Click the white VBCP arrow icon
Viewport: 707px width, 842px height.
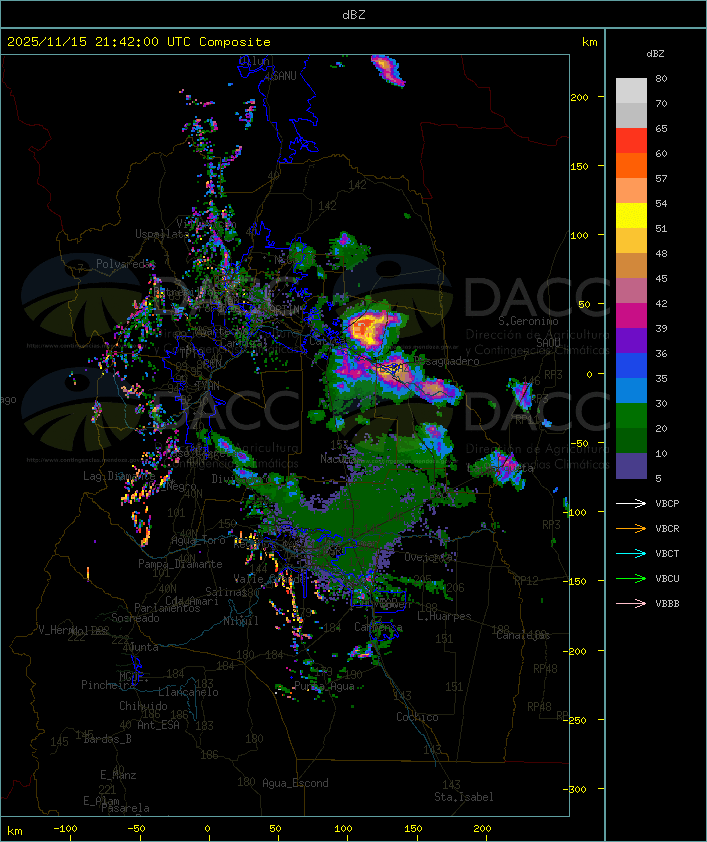(631, 503)
